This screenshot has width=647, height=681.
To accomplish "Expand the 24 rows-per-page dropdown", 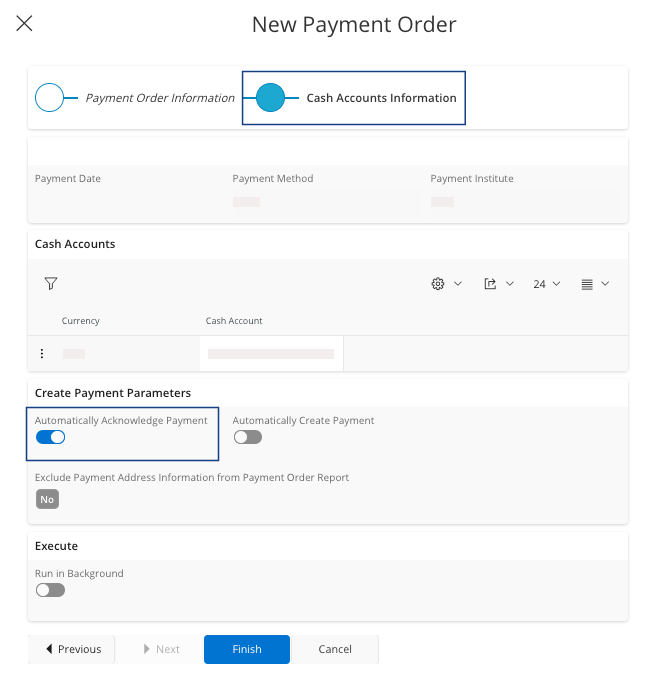I will 546,284.
